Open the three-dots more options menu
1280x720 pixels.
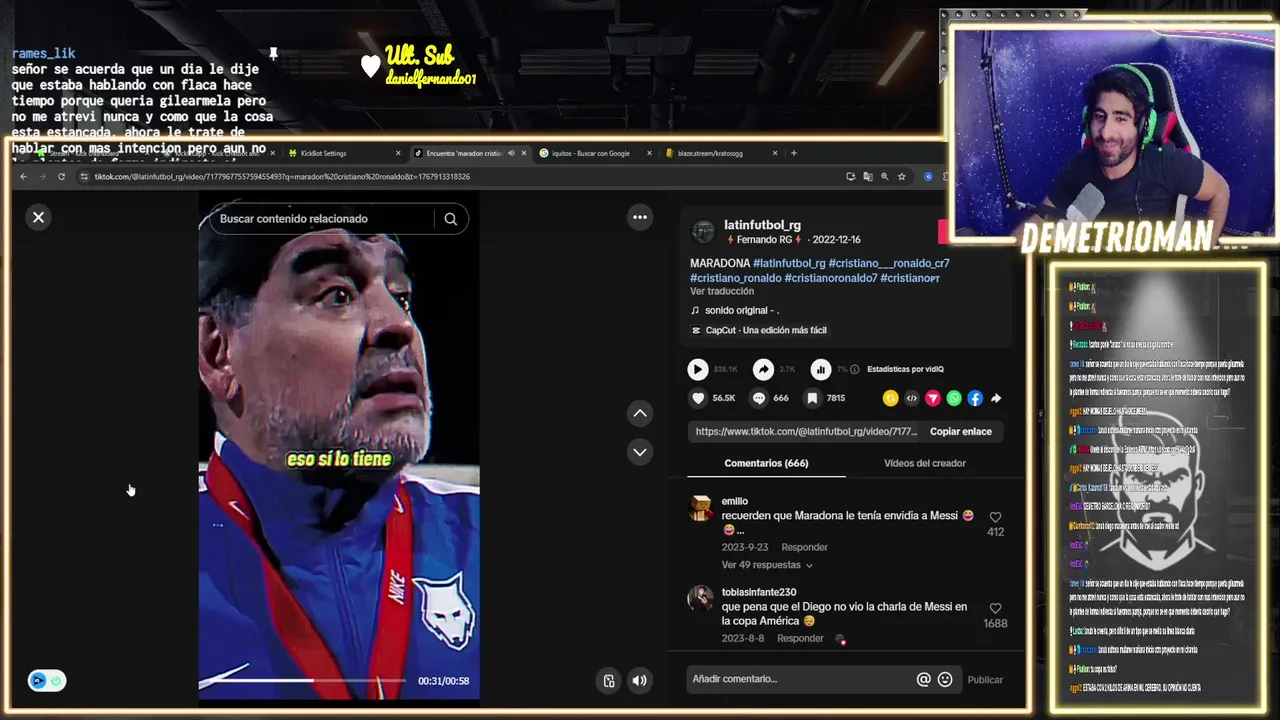pyautogui.click(x=640, y=217)
